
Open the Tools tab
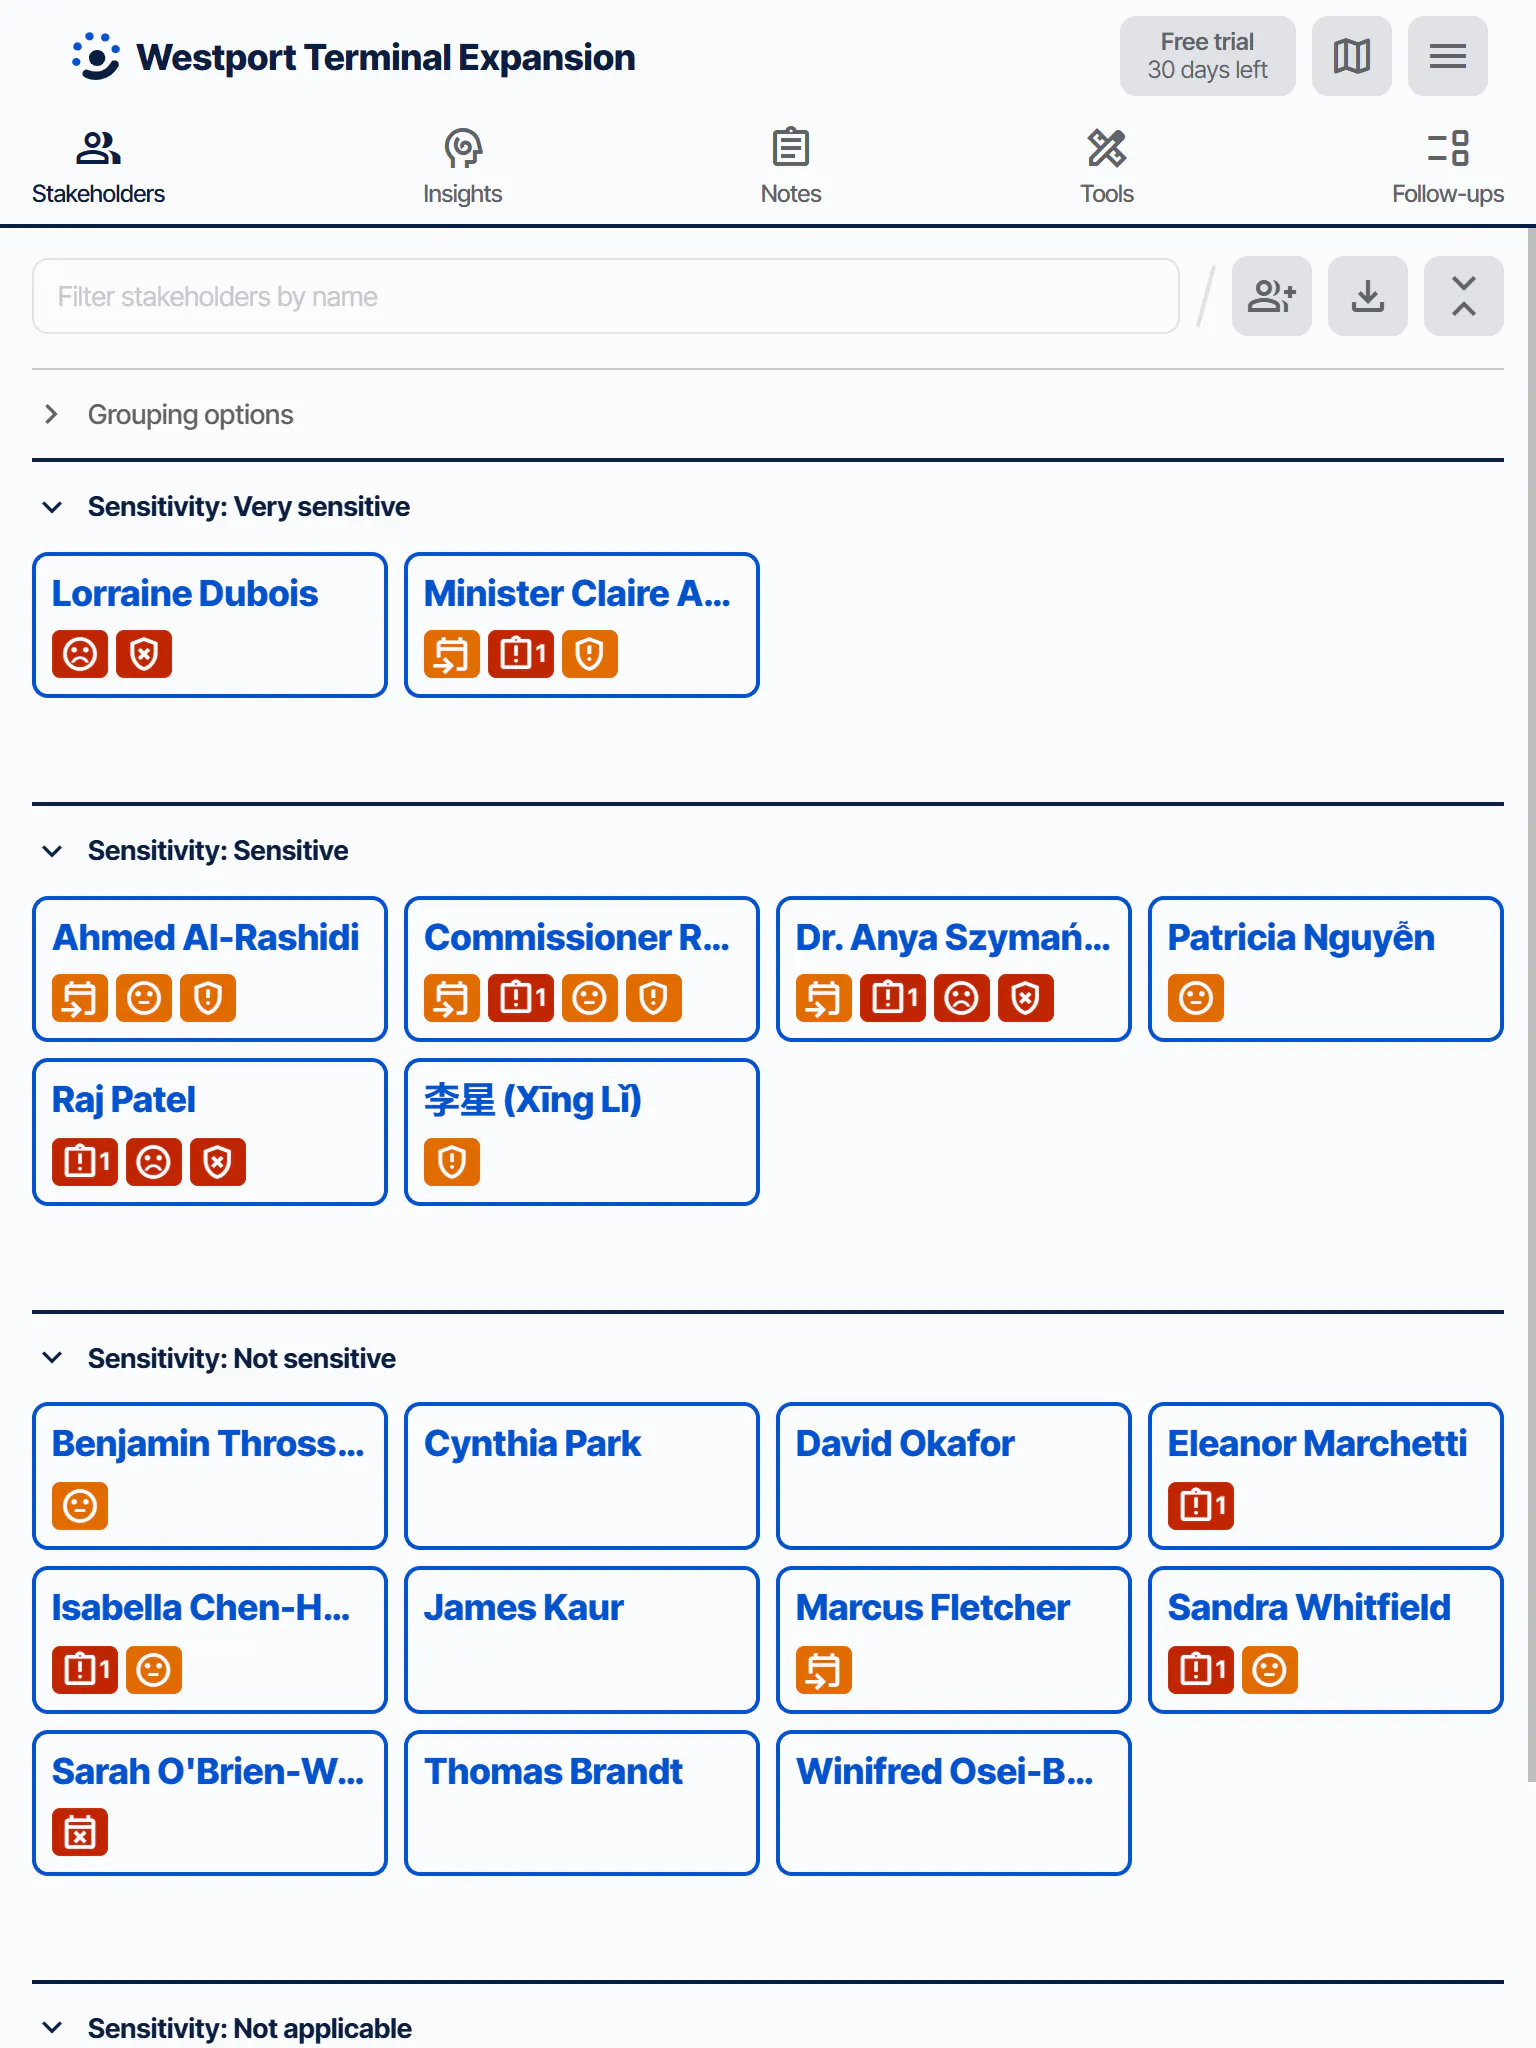click(1107, 168)
